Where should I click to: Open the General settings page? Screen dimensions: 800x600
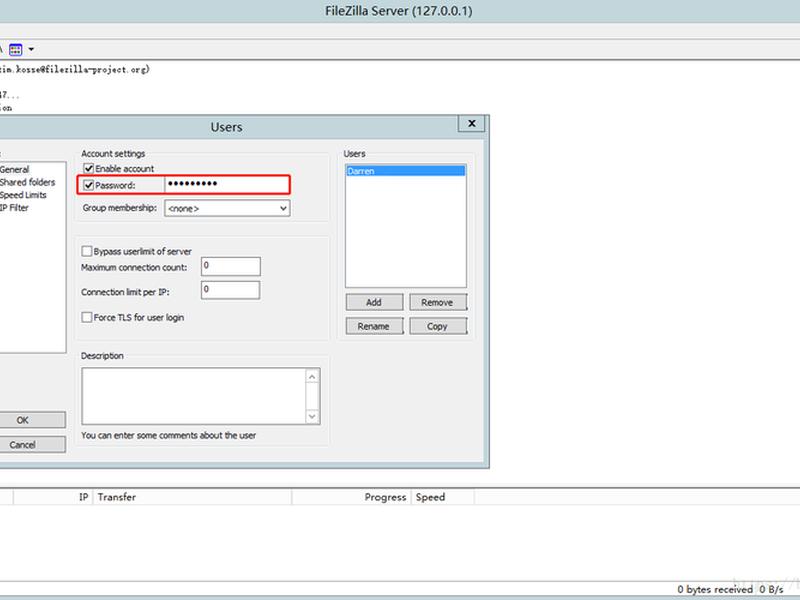(x=15, y=169)
